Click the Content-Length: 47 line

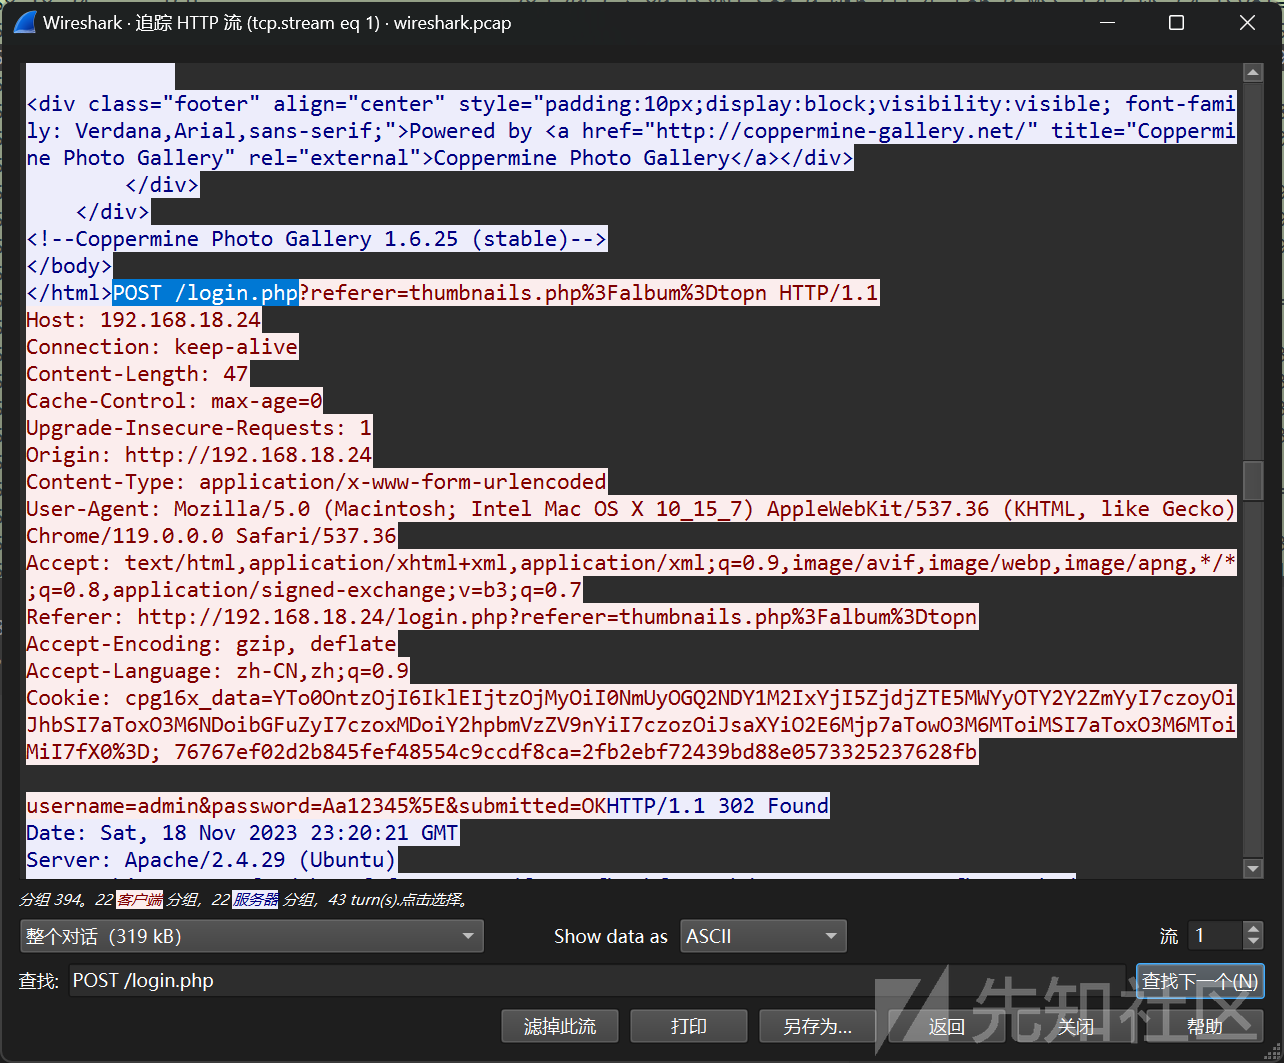tap(137, 374)
